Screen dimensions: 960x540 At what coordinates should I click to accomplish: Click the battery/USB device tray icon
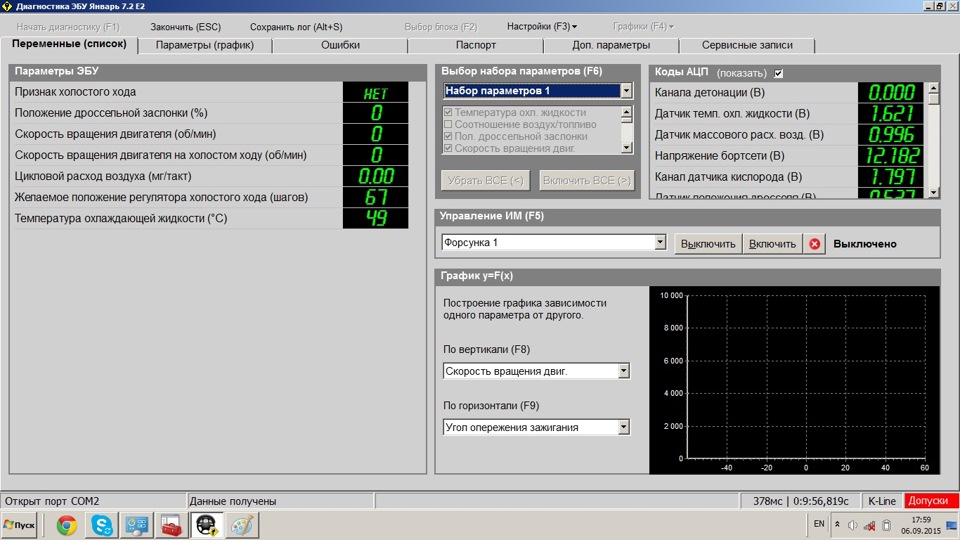[886, 525]
